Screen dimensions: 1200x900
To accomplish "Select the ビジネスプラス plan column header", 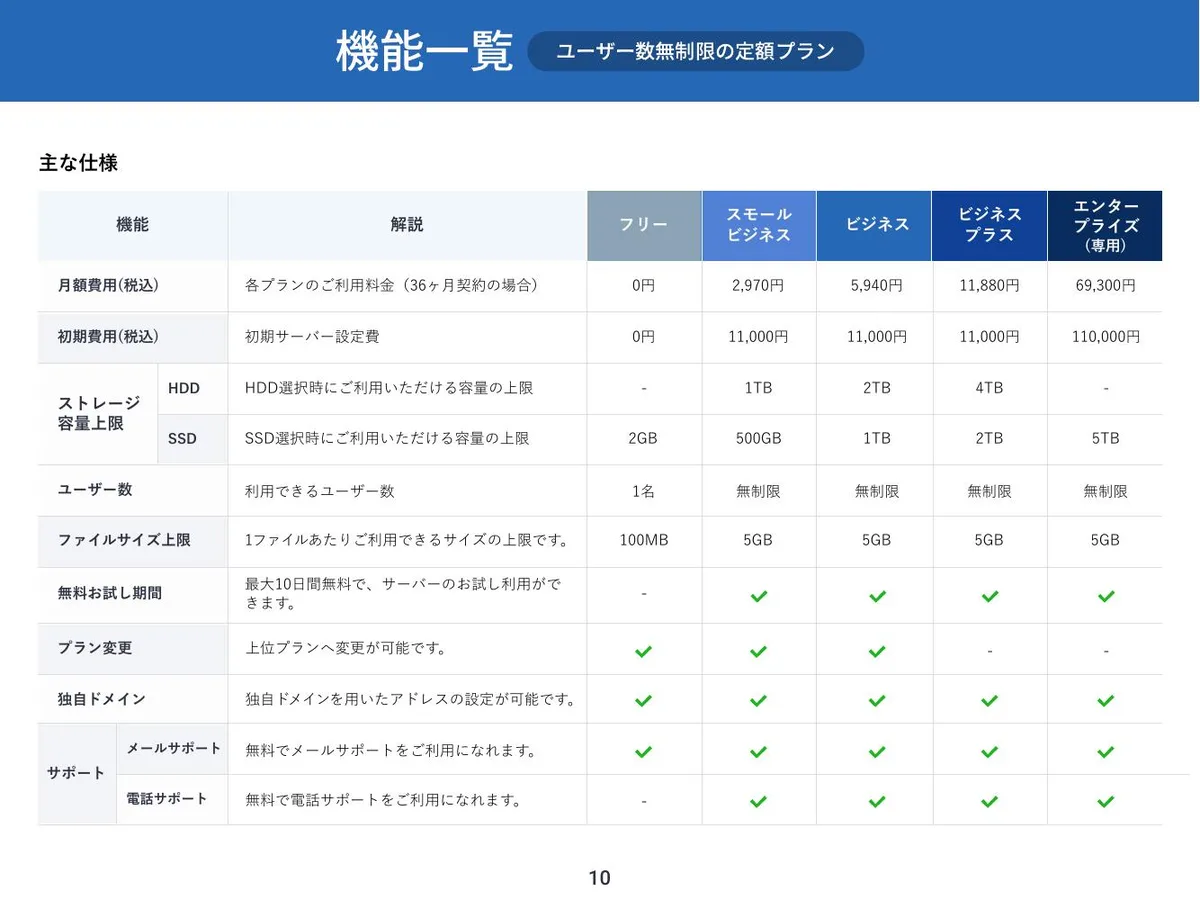I will coord(990,225).
